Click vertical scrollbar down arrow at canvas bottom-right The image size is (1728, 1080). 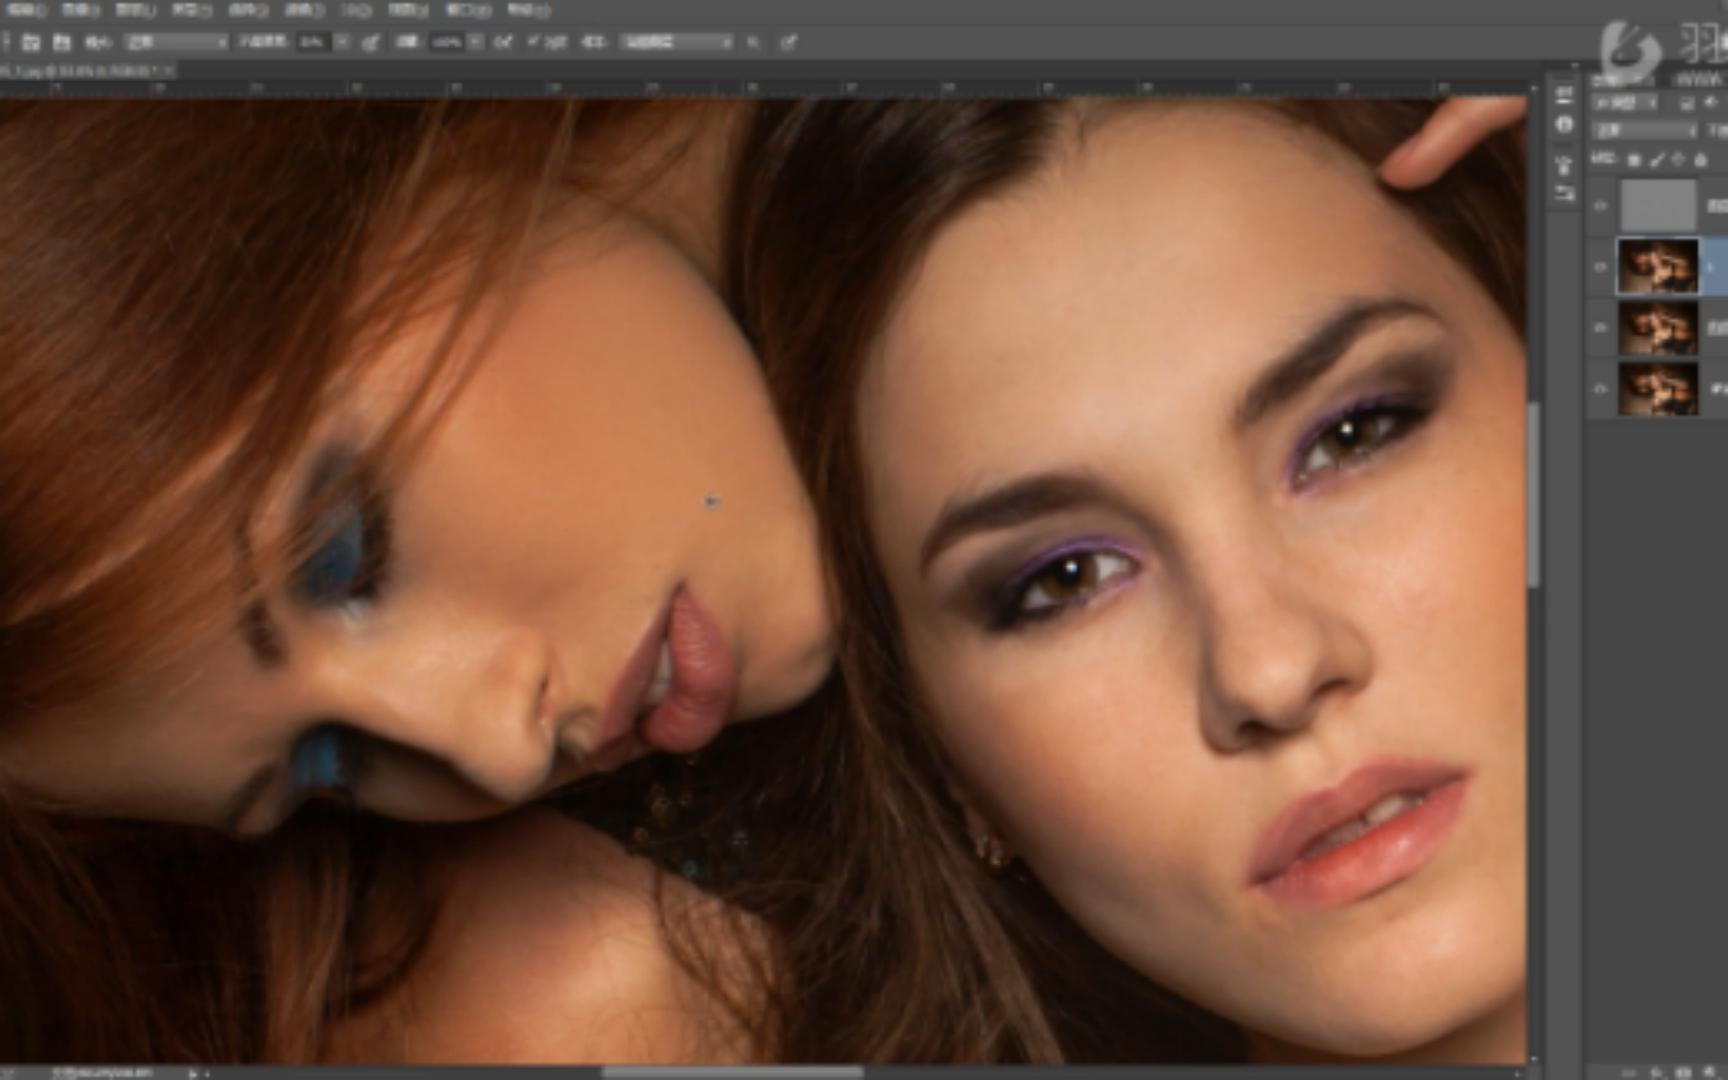pos(1535,1057)
